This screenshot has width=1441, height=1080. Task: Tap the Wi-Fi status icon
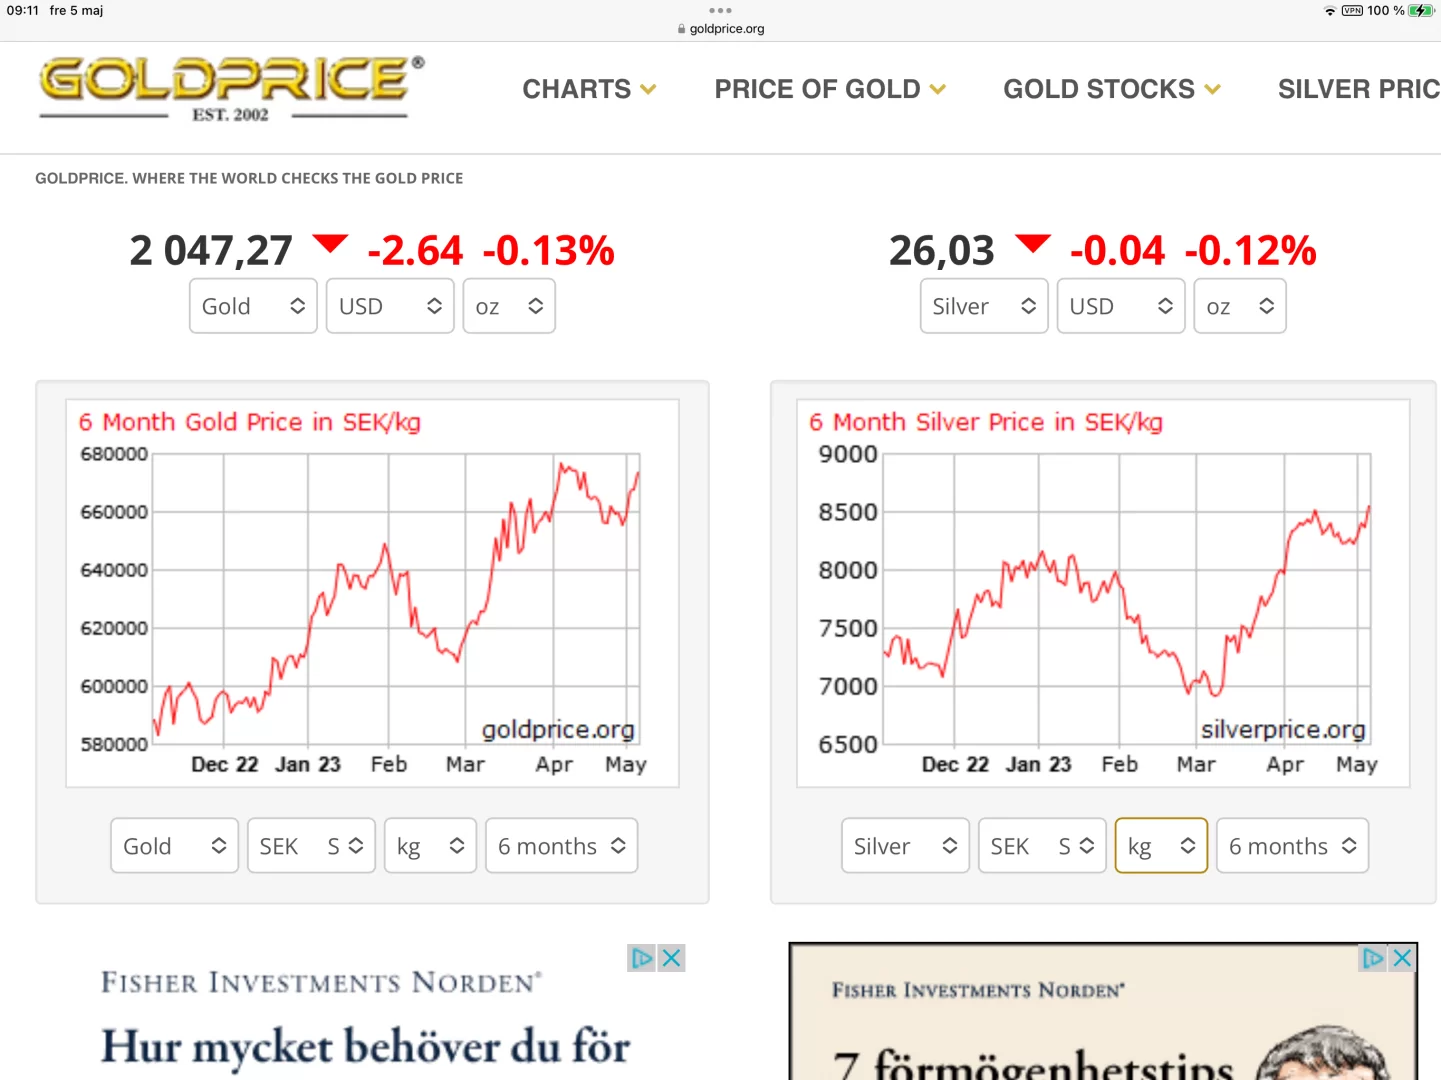(1329, 11)
